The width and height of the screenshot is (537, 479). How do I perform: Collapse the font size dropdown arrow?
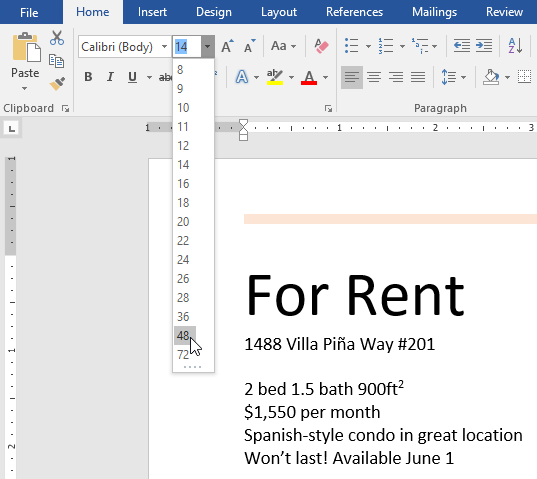tap(208, 46)
